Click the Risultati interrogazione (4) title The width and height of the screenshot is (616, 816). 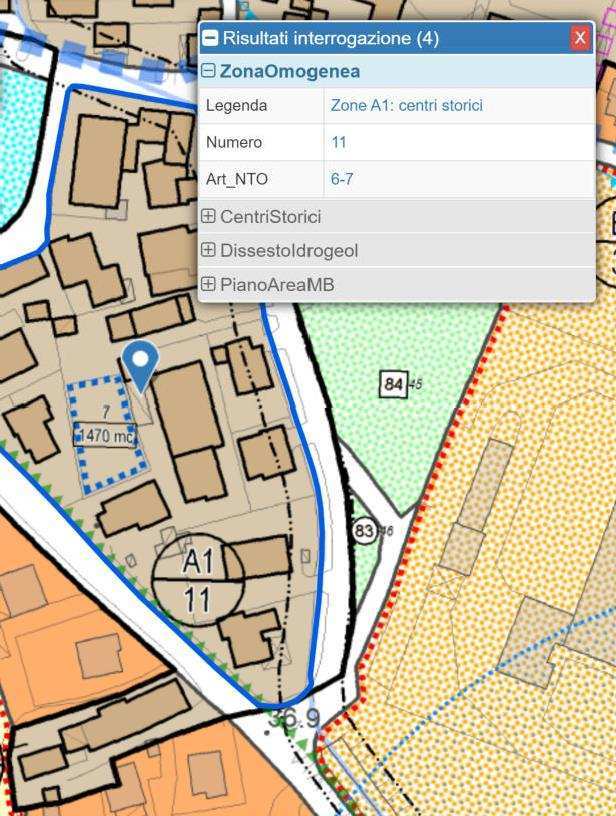(x=330, y=38)
